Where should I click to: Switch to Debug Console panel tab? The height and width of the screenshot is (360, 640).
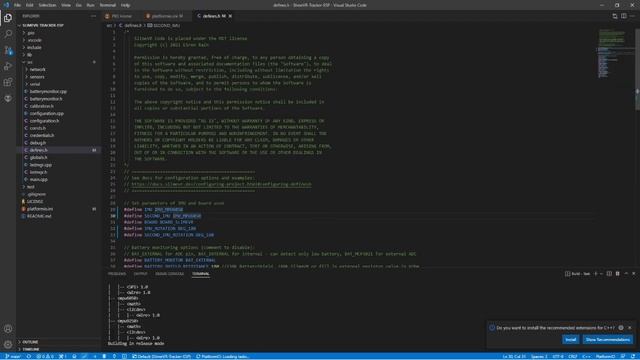click(x=169, y=273)
